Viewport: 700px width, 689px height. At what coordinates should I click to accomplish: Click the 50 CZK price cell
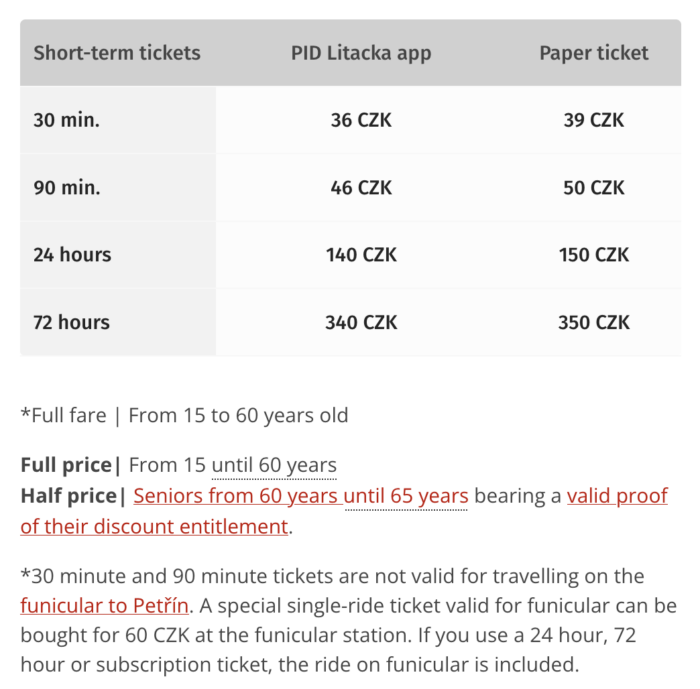(594, 187)
